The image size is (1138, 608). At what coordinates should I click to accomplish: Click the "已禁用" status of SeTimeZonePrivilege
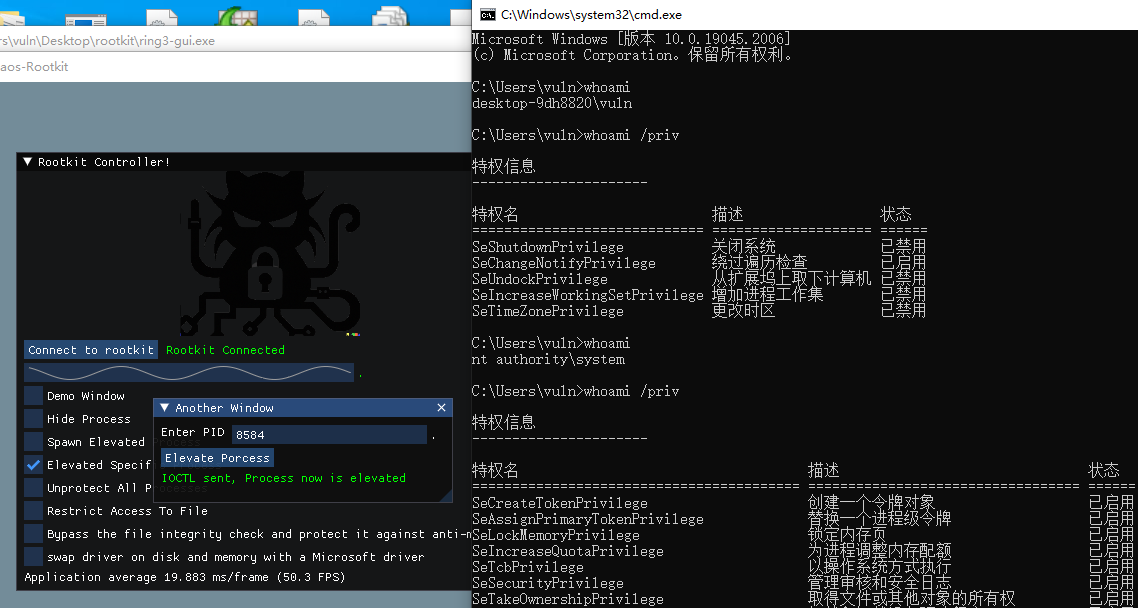pyautogui.click(x=904, y=311)
